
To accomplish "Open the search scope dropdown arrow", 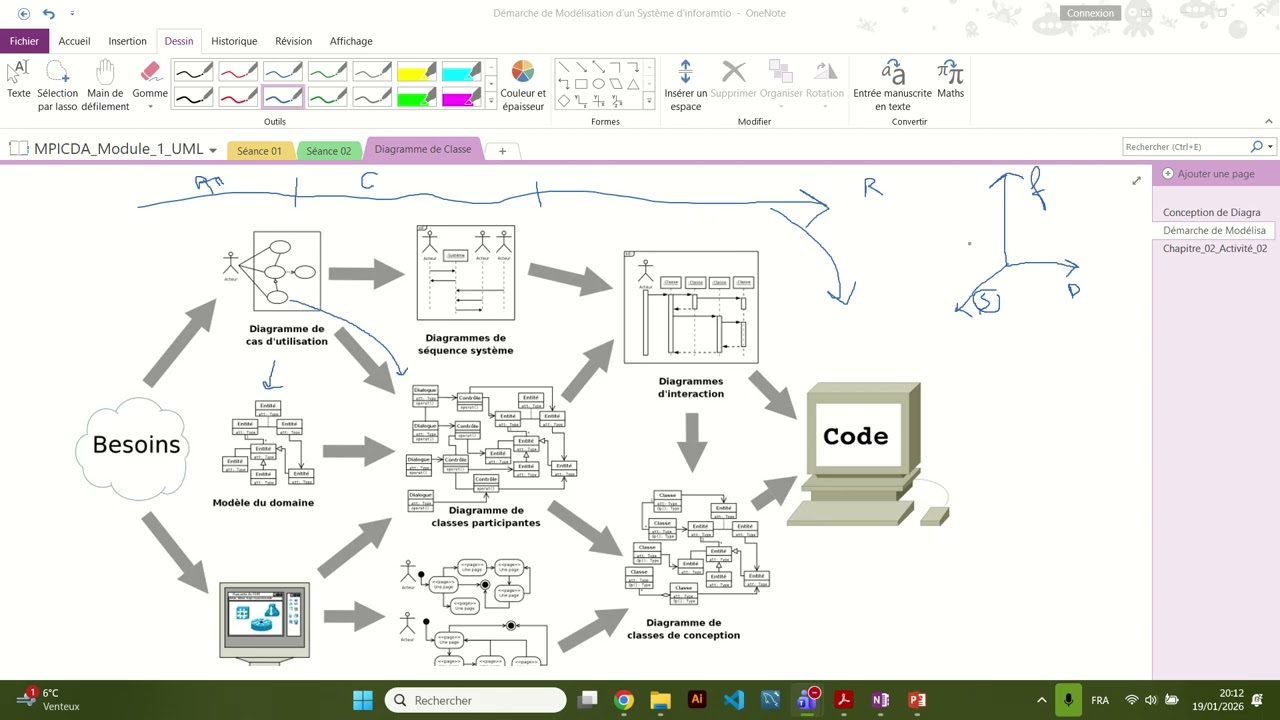I will [x=1270, y=147].
